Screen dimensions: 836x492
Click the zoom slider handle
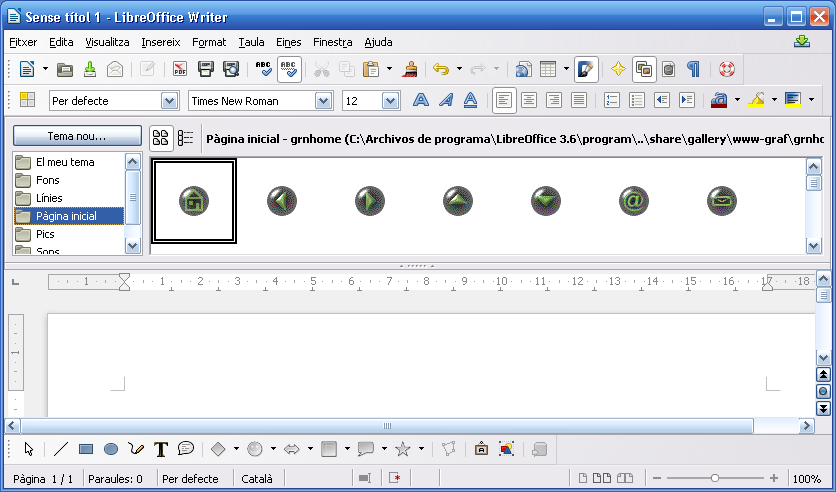click(x=714, y=479)
